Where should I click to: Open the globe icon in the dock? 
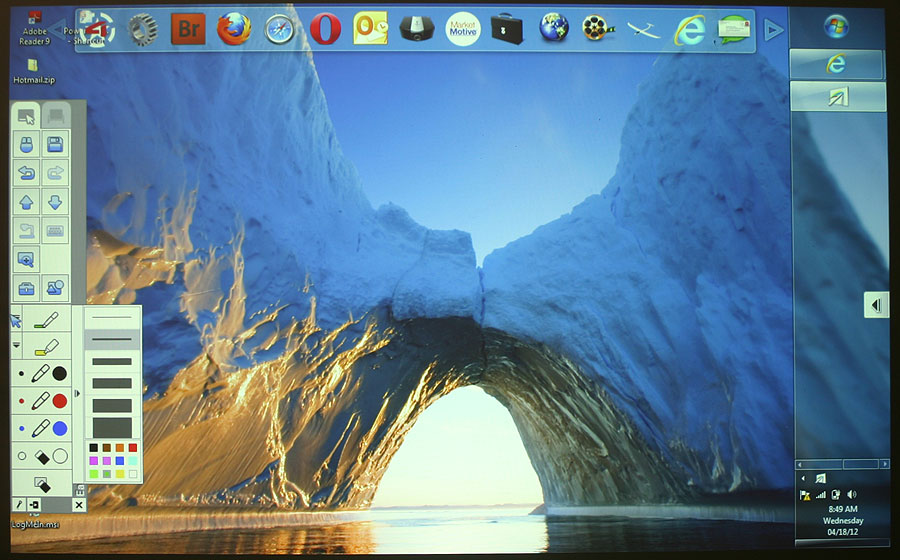click(554, 28)
